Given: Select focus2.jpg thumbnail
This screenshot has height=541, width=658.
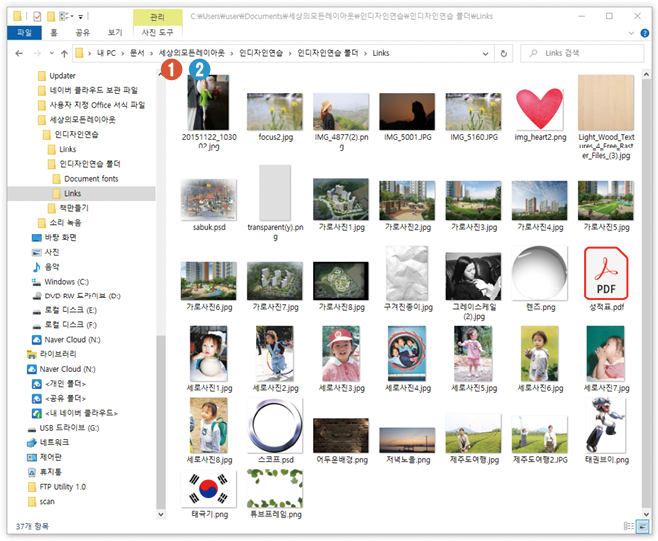Looking at the screenshot, I should pyautogui.click(x=275, y=112).
